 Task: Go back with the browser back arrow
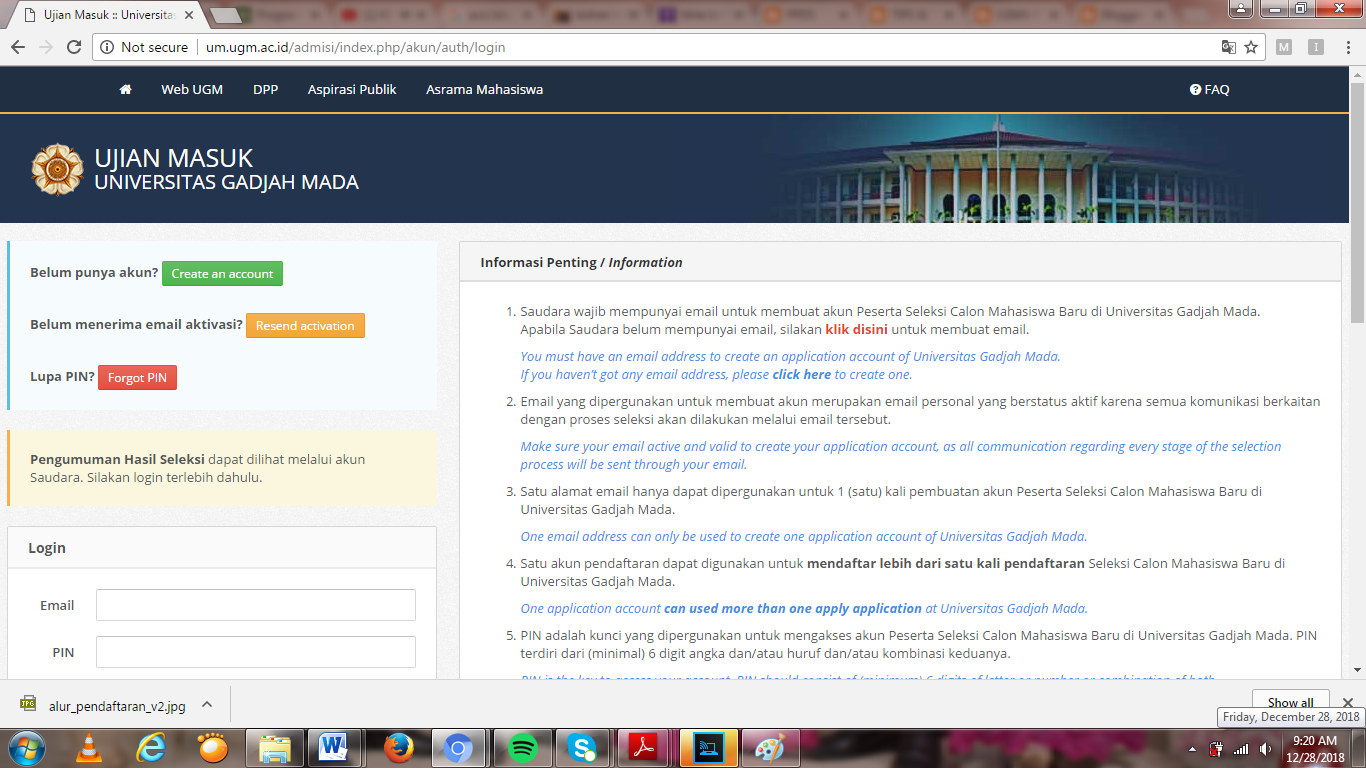18,47
